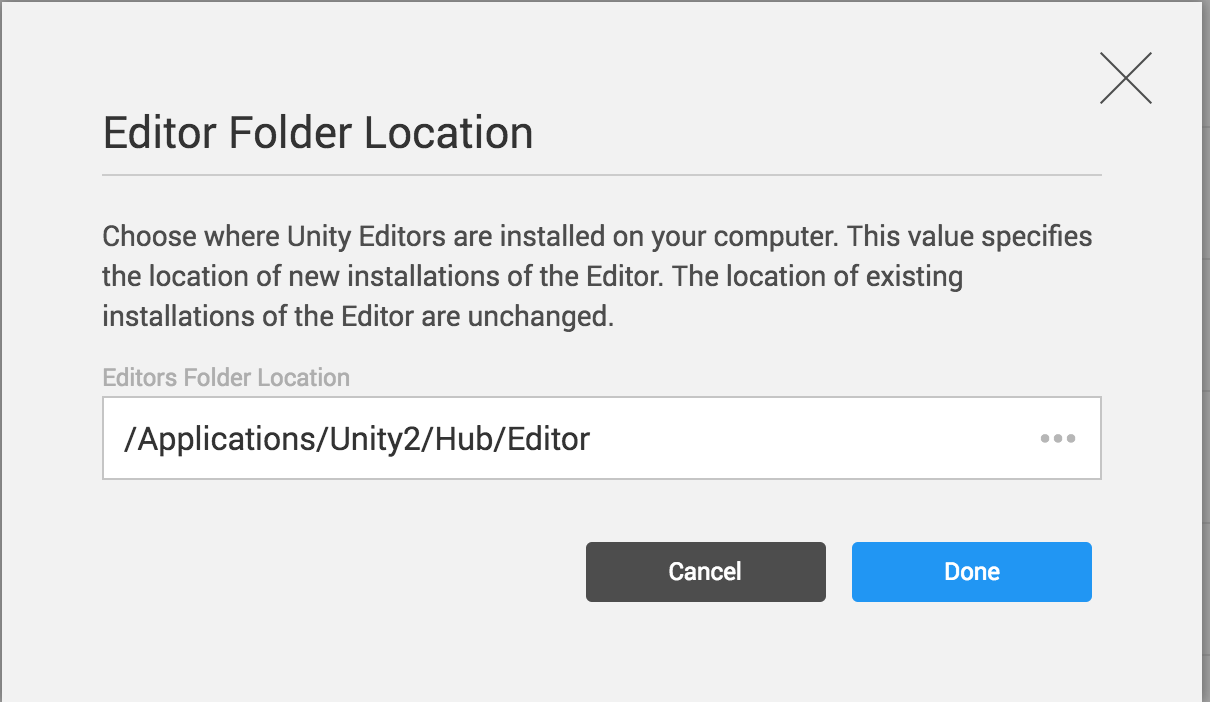This screenshot has height=702, width=1210.
Task: Click the dialog close cross at top right
Action: (x=1126, y=77)
